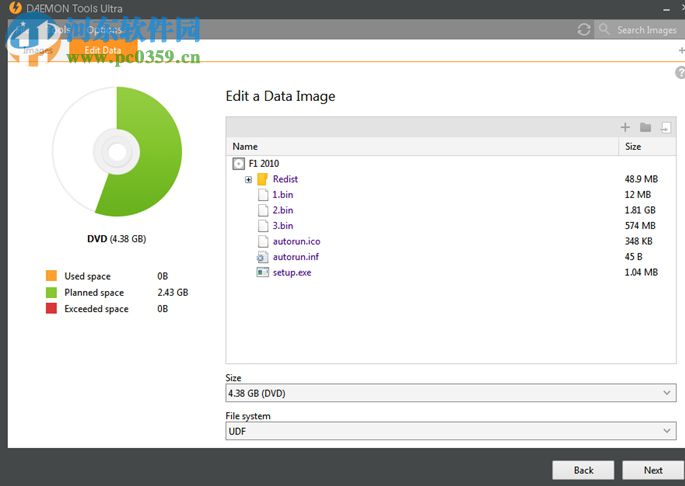Click the refresh icon near search
685x486 pixels.
(584, 30)
